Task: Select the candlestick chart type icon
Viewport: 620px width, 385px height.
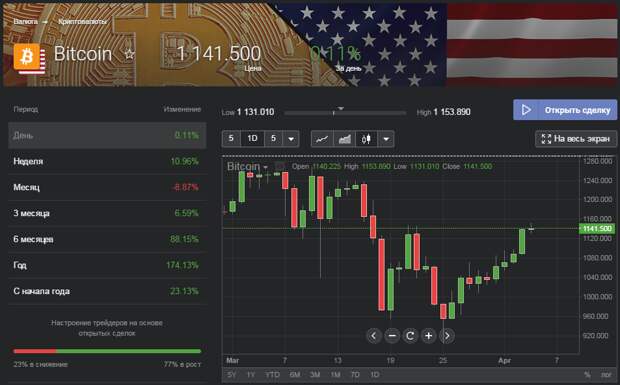Action: pyautogui.click(x=366, y=139)
